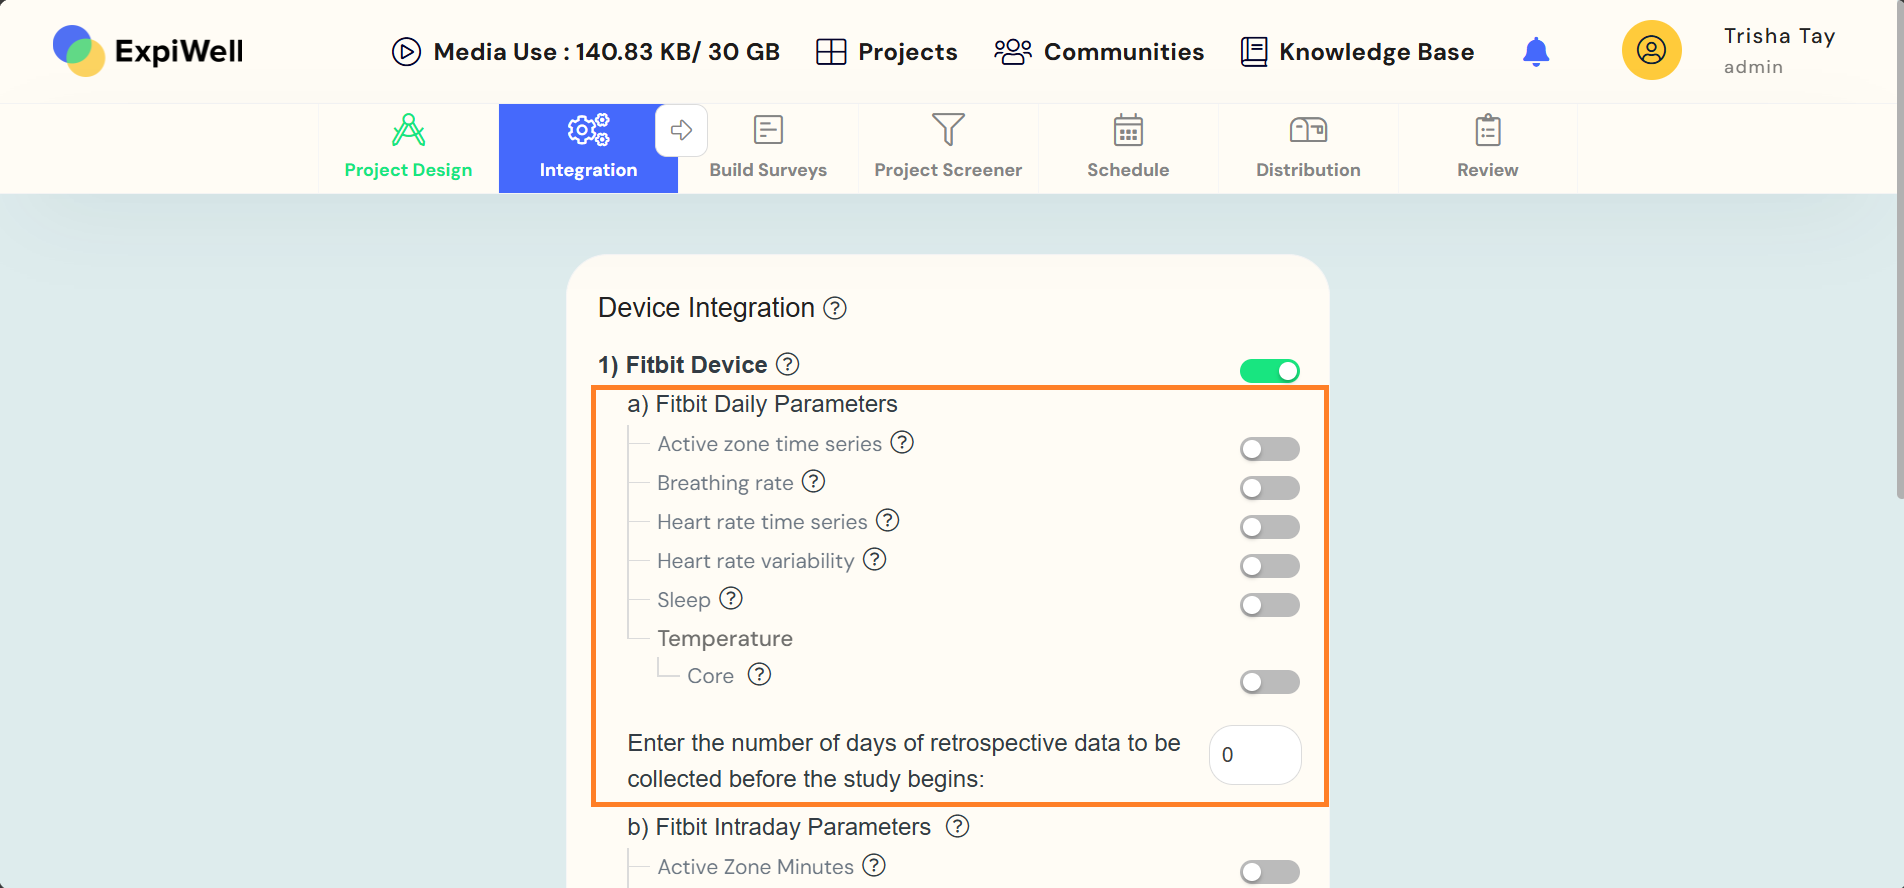Click the Integration gears icon
The height and width of the screenshot is (888, 1904).
tap(588, 130)
